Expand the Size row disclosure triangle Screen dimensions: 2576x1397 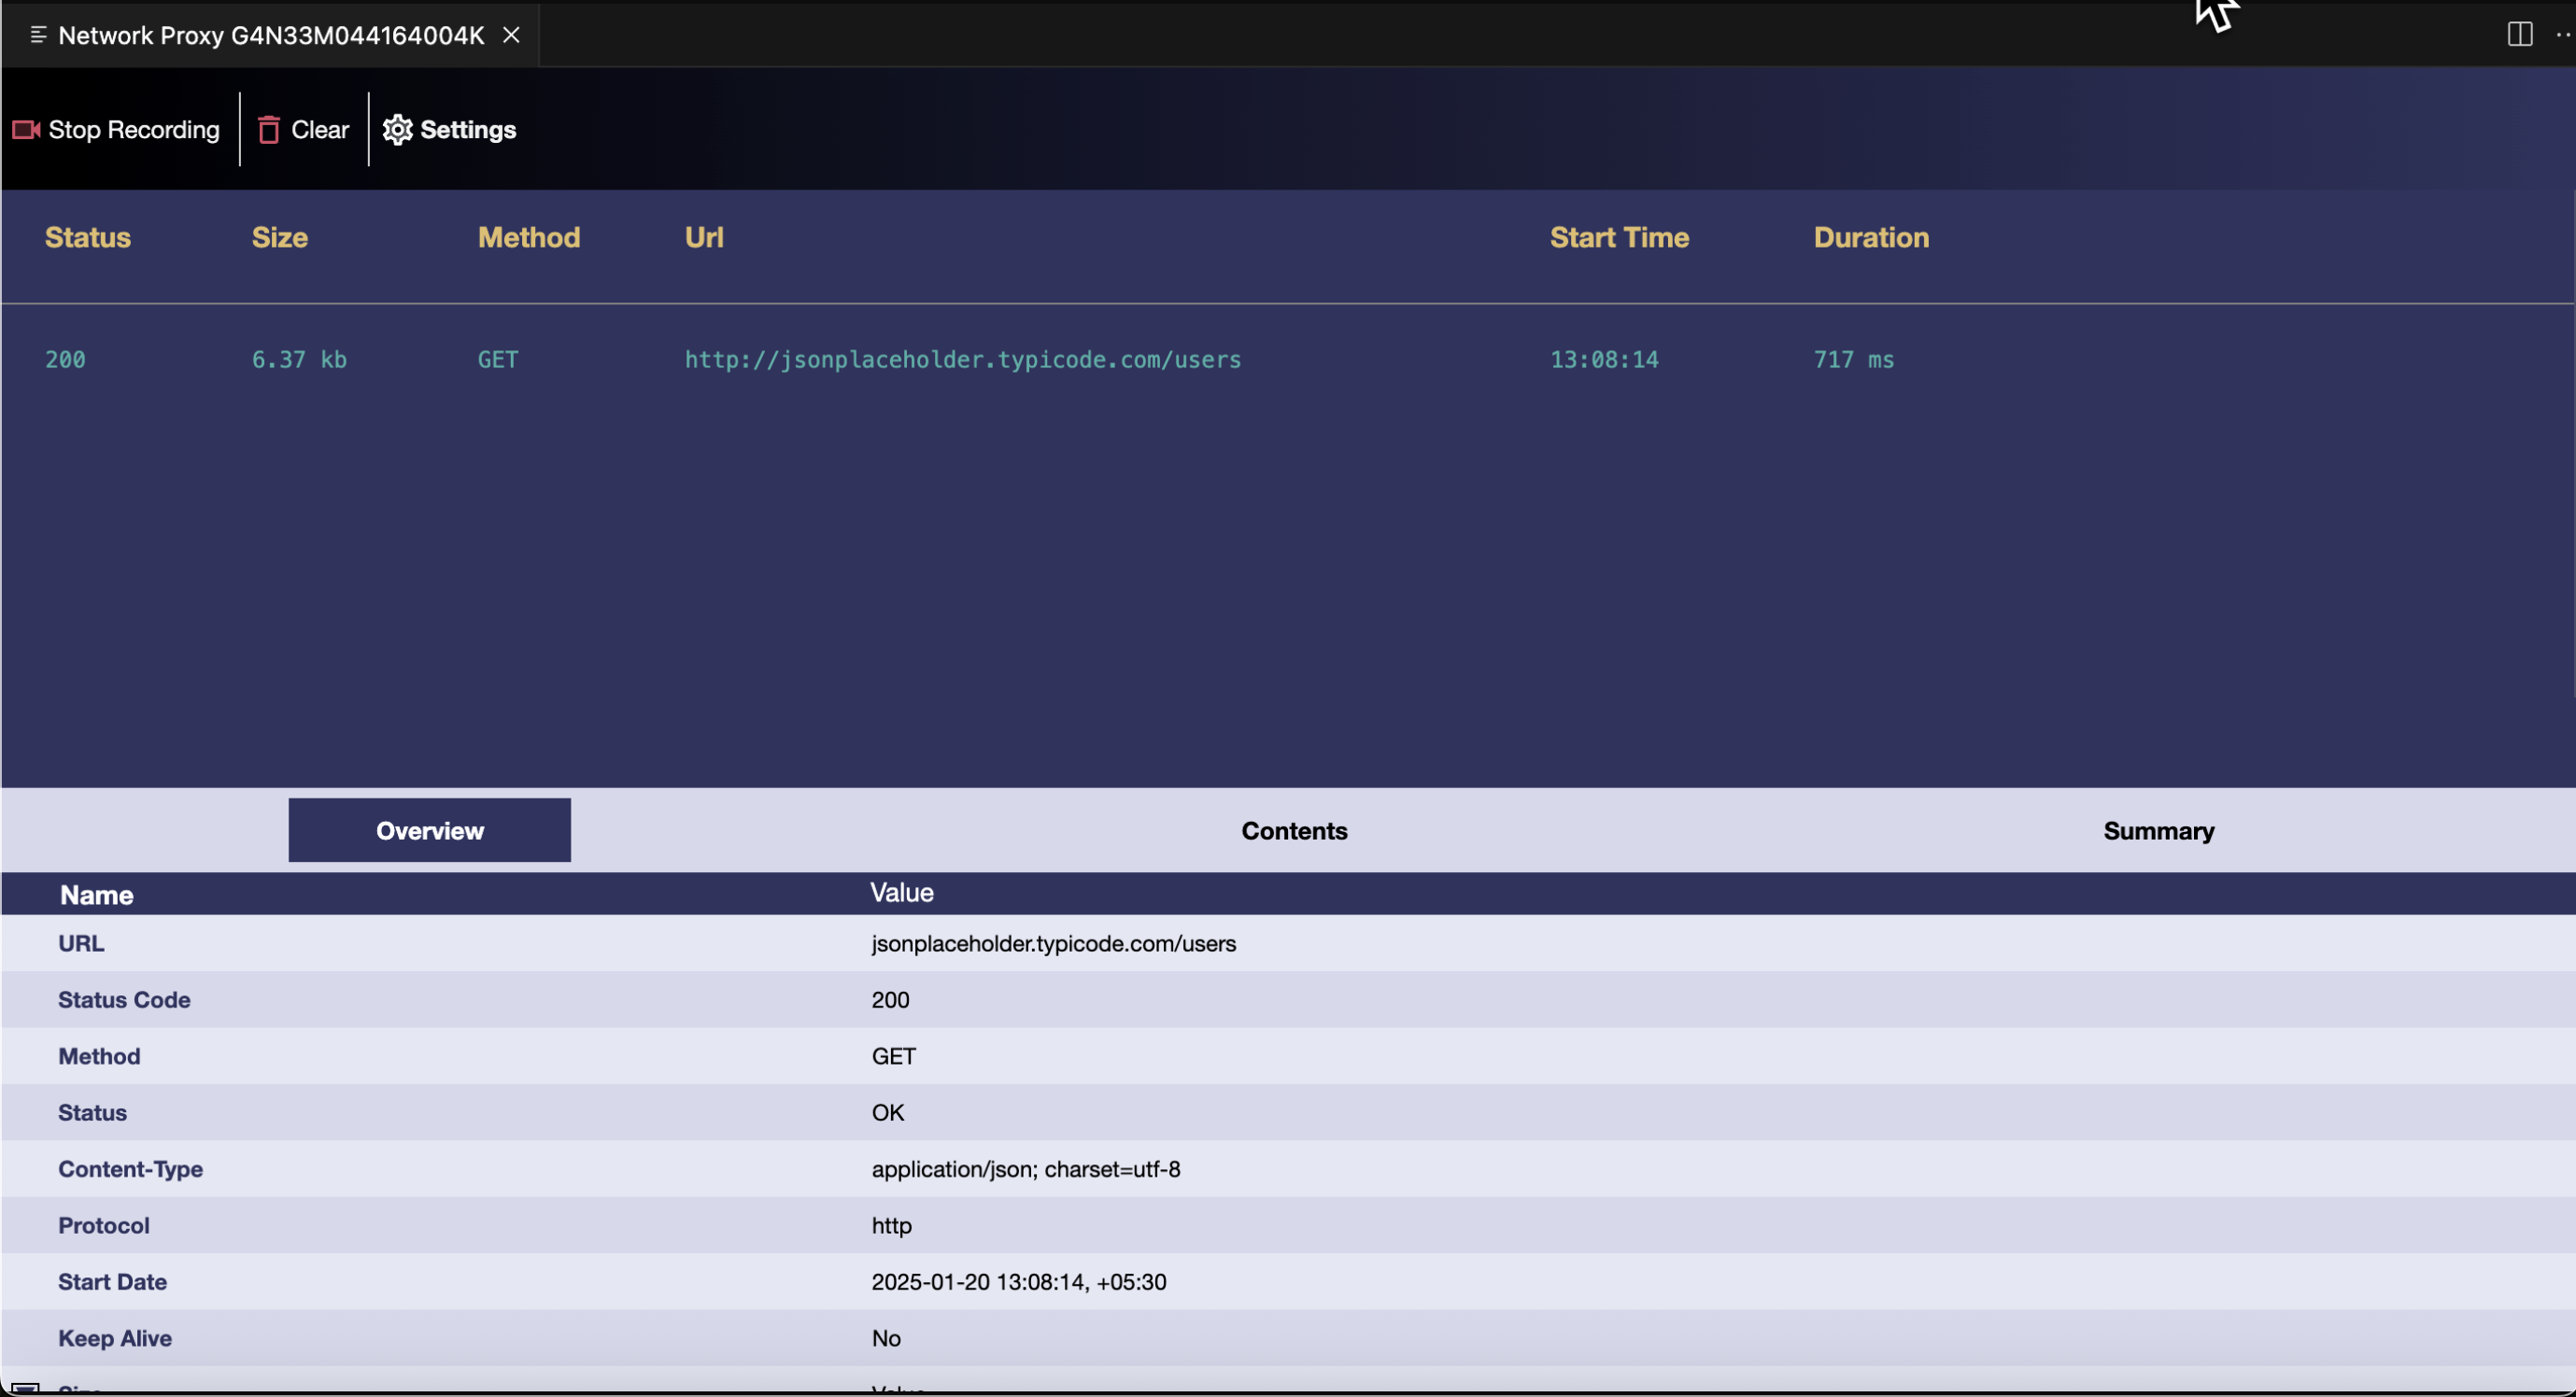tap(25, 1389)
